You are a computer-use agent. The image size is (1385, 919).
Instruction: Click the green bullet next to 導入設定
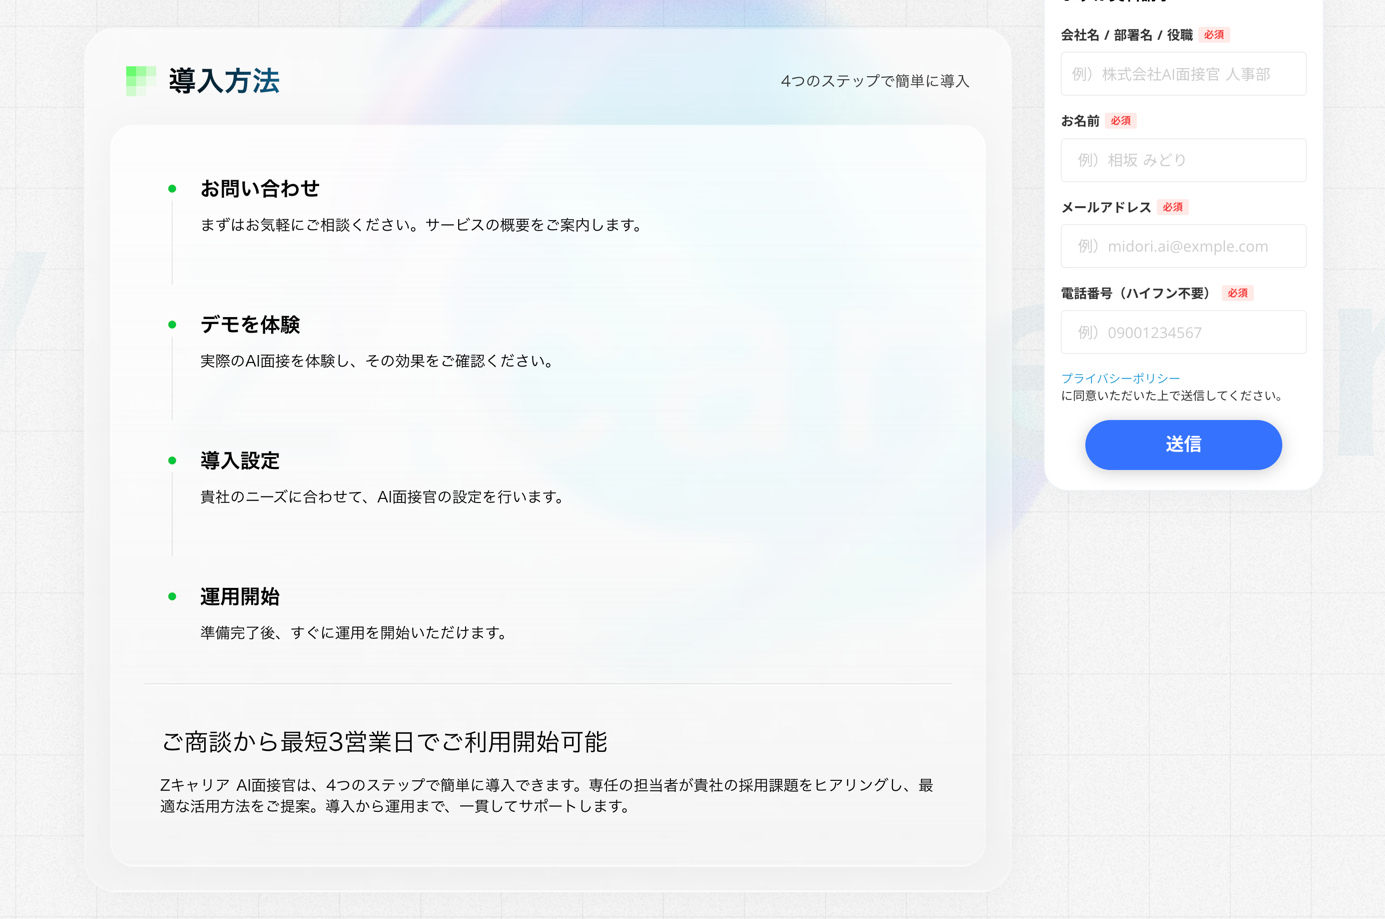click(x=172, y=461)
